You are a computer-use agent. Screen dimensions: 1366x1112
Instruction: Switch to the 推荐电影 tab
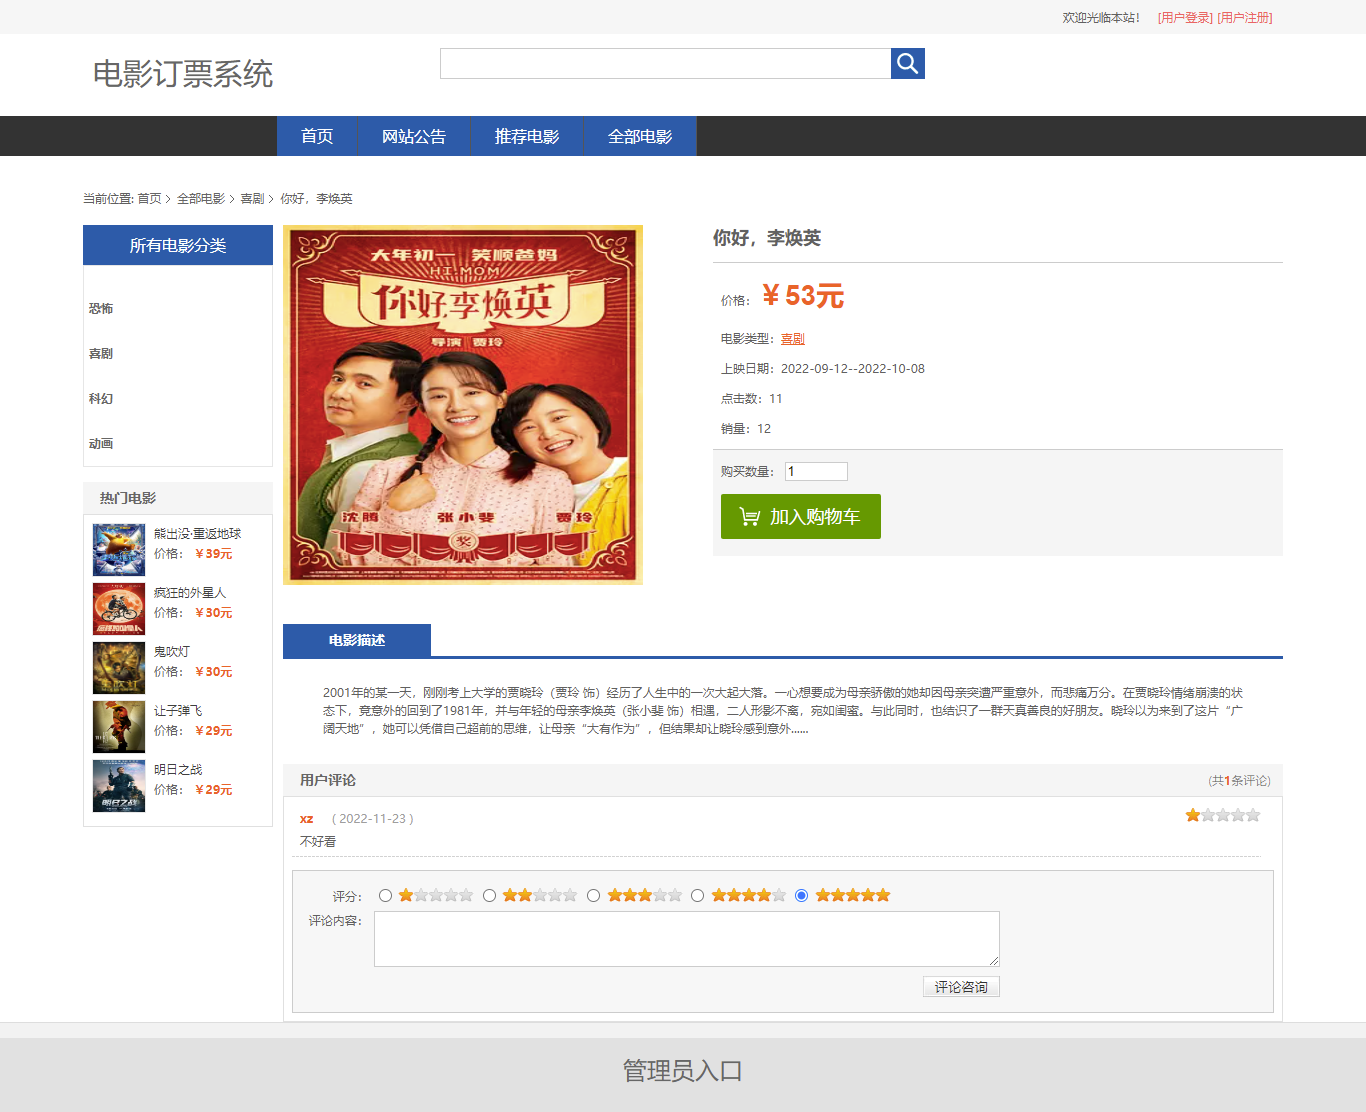[x=527, y=136]
